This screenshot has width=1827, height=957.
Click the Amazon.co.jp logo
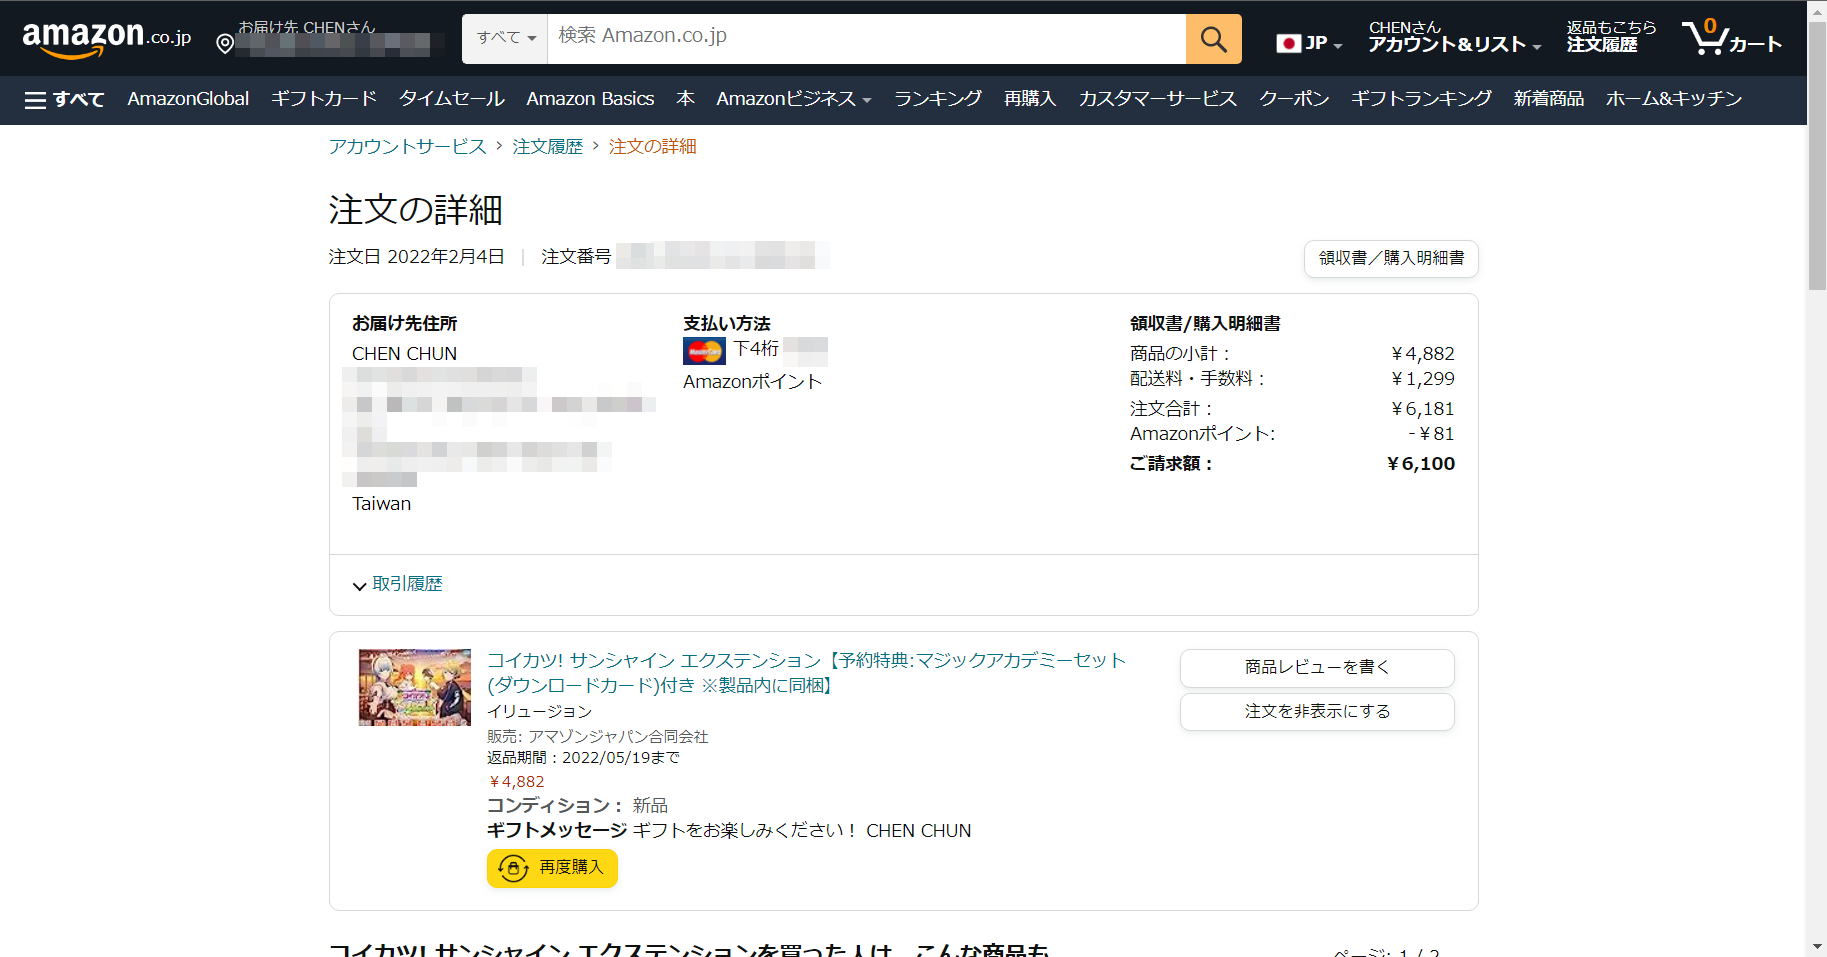[105, 39]
